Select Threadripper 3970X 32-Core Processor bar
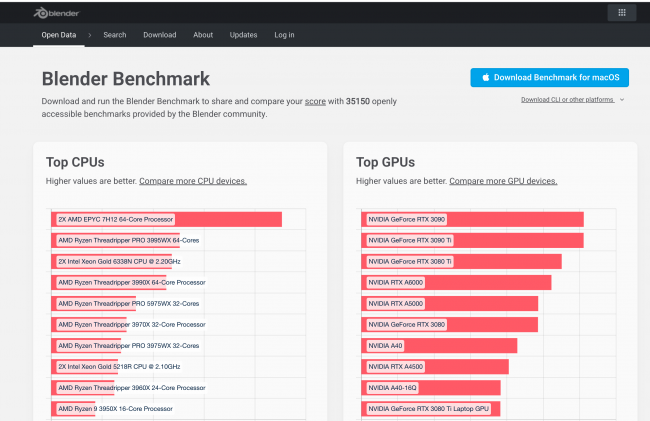The height and width of the screenshot is (421, 650). [x=89, y=324]
